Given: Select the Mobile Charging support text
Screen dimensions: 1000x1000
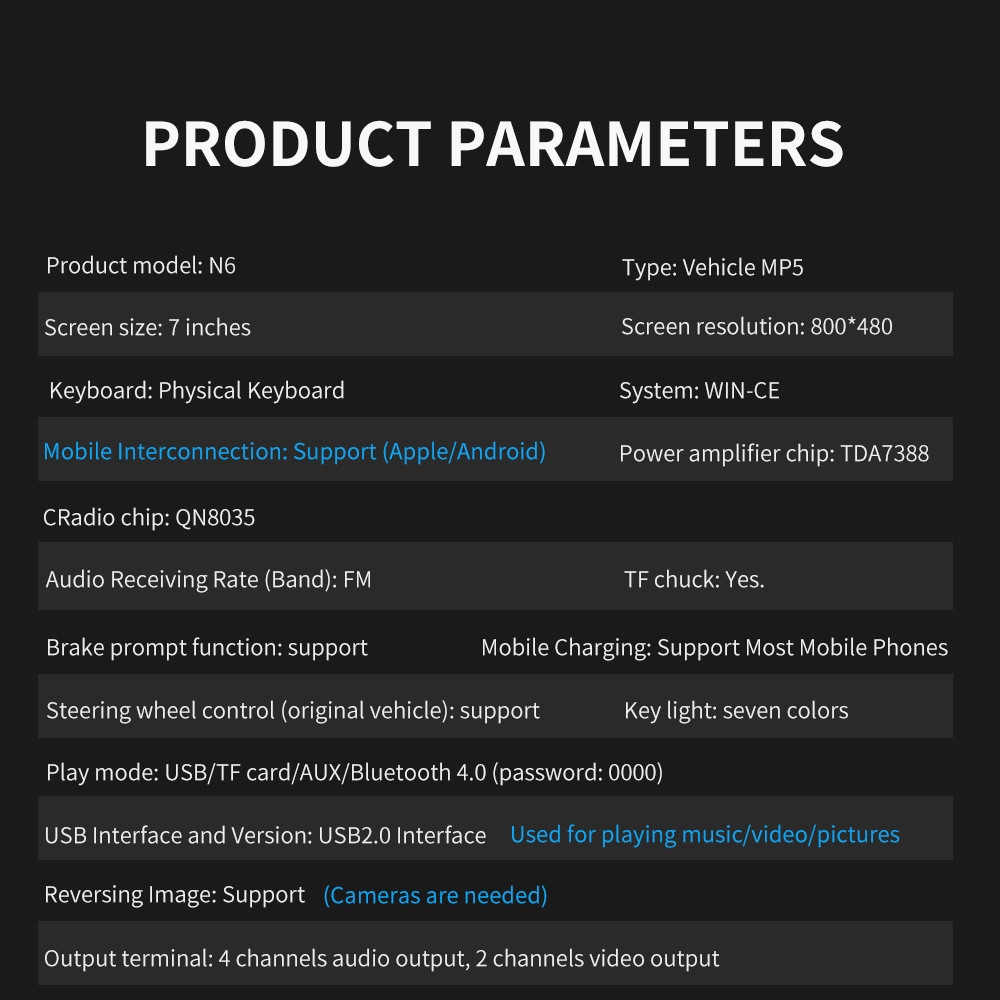Looking at the screenshot, I should click(x=714, y=648).
